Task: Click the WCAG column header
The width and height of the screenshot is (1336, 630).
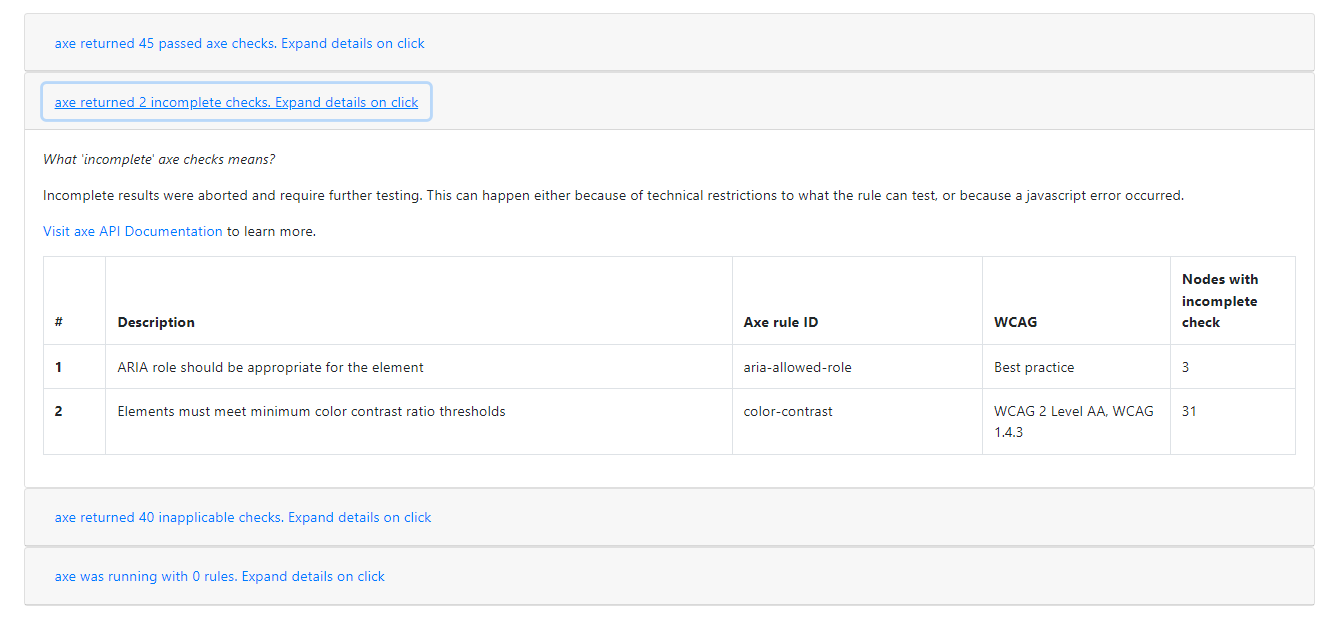Action: [x=1015, y=322]
